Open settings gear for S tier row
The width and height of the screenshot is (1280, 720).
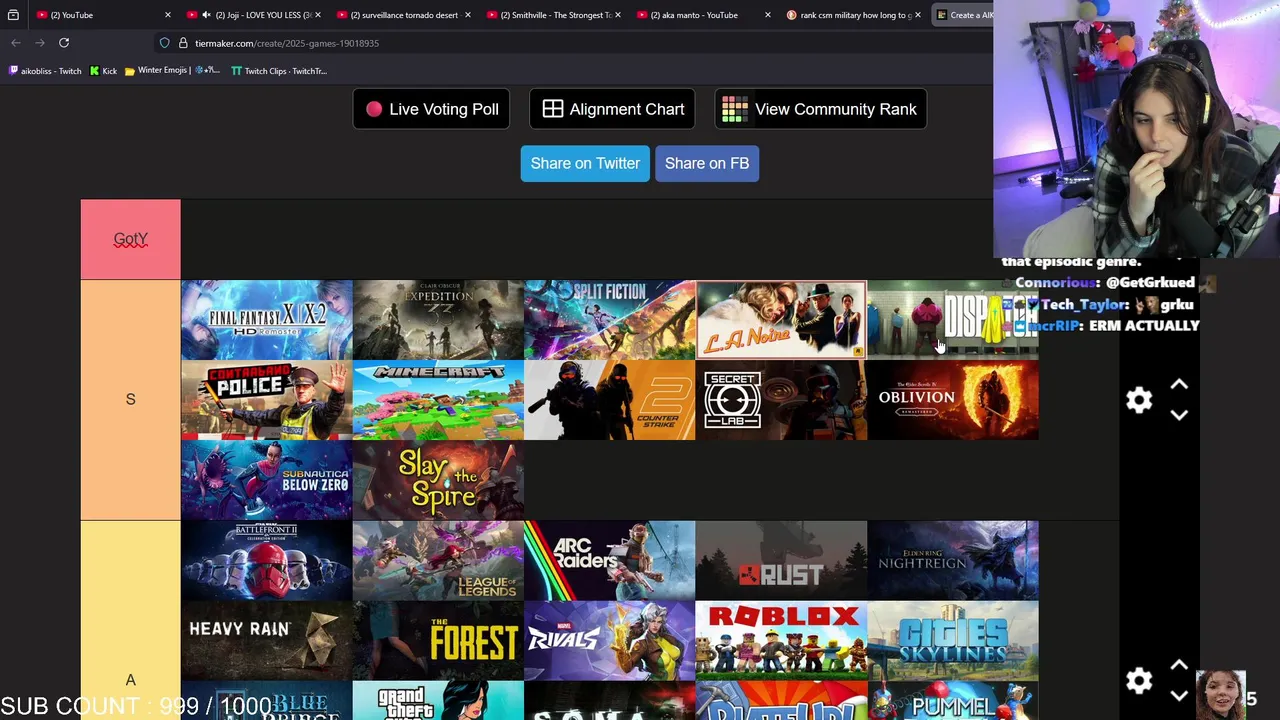tap(1139, 400)
